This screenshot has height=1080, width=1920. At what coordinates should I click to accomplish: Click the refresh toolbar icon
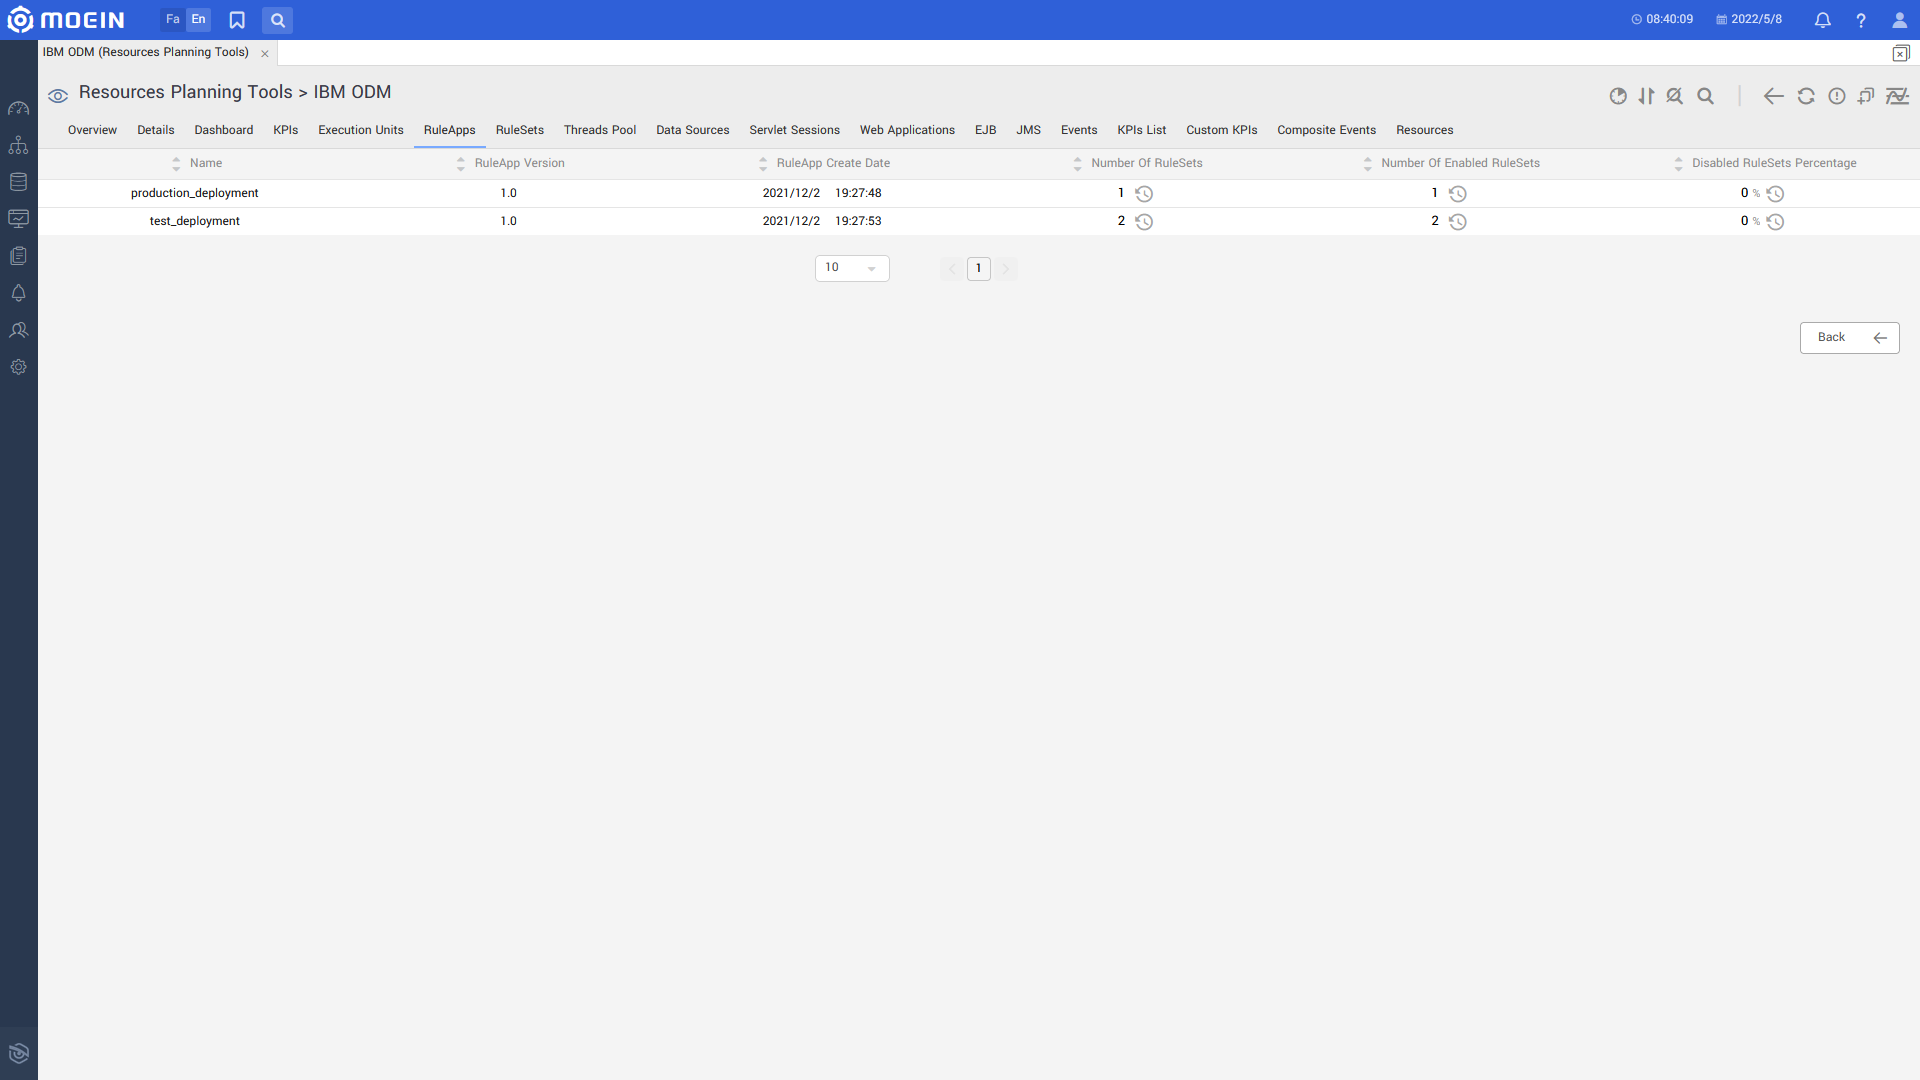click(x=1806, y=96)
